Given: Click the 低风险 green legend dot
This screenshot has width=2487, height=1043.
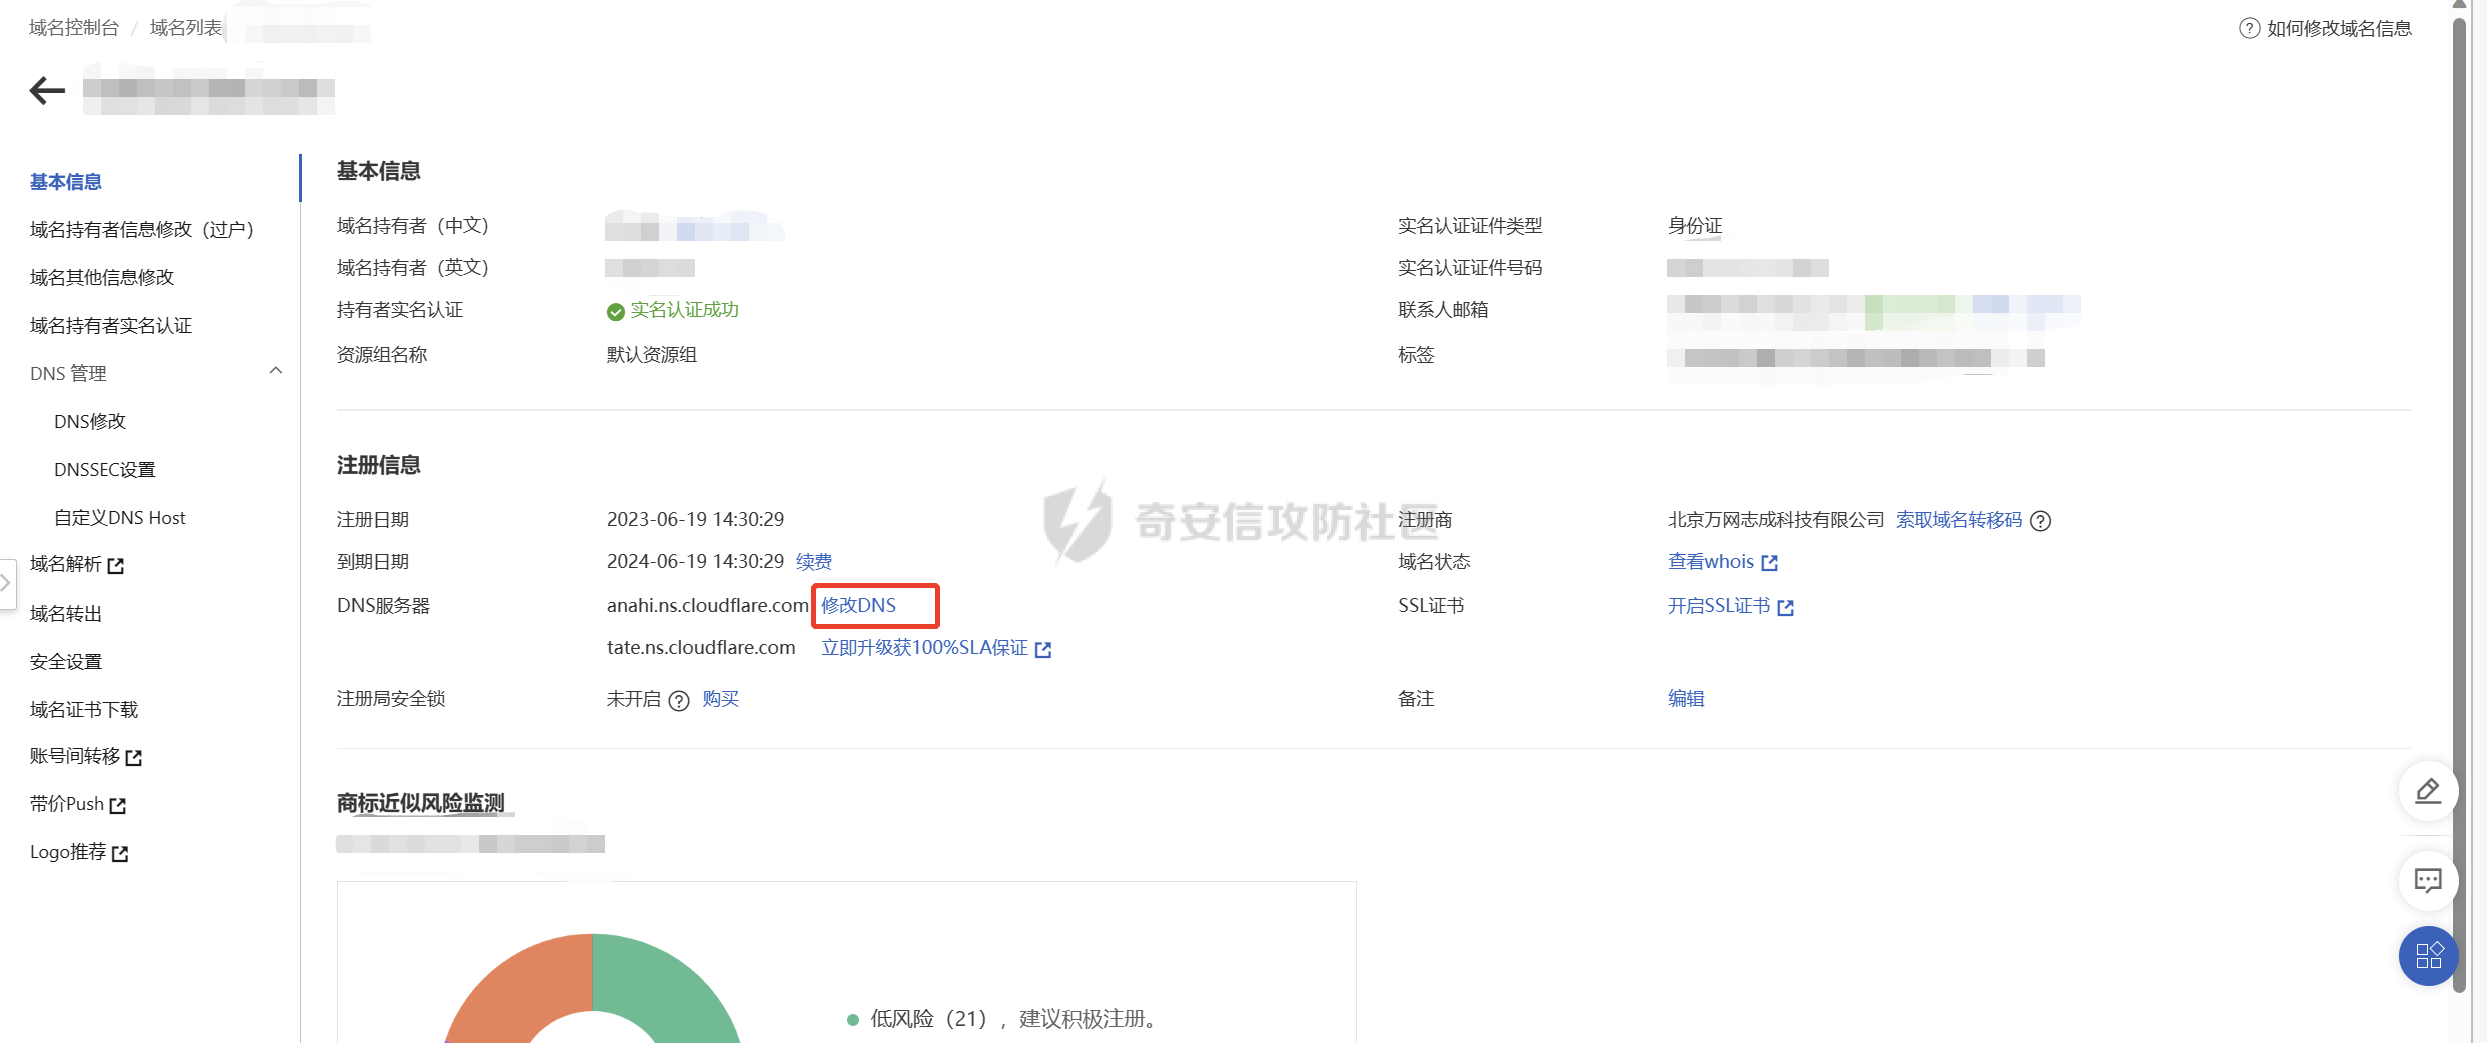Looking at the screenshot, I should pyautogui.click(x=853, y=1020).
